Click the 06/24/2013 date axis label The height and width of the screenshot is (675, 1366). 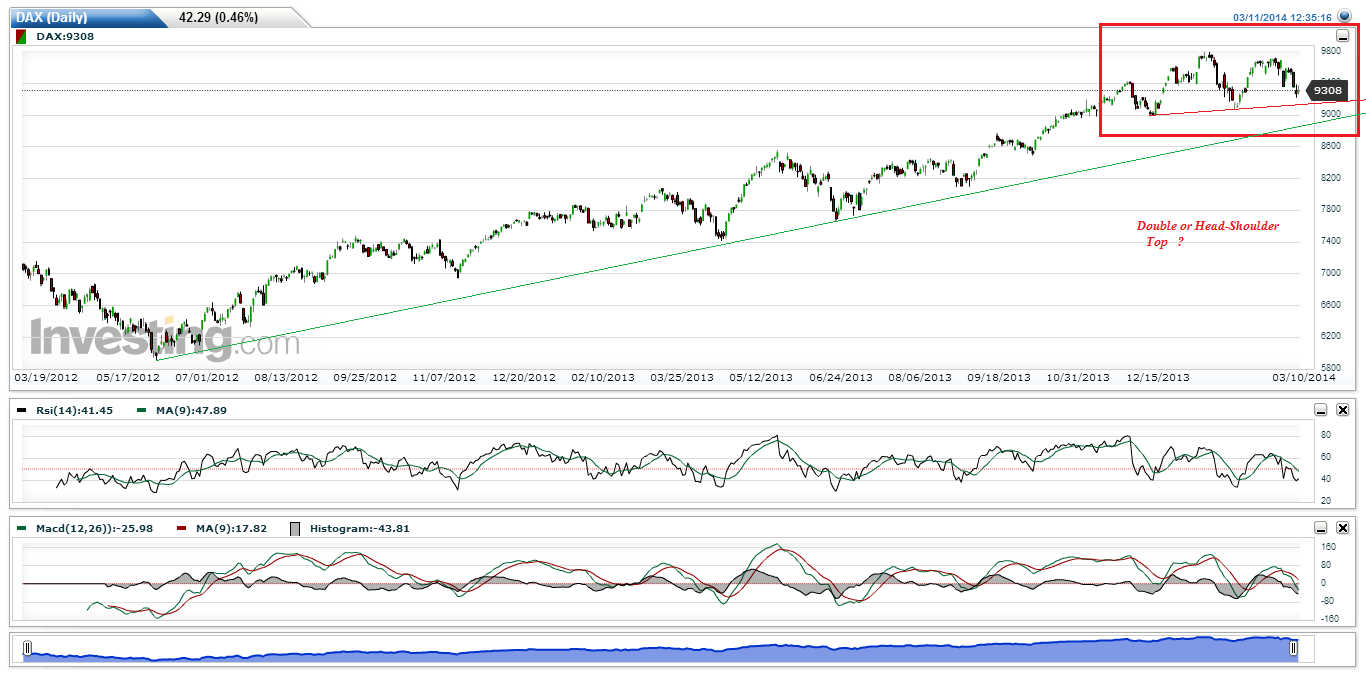coord(841,378)
